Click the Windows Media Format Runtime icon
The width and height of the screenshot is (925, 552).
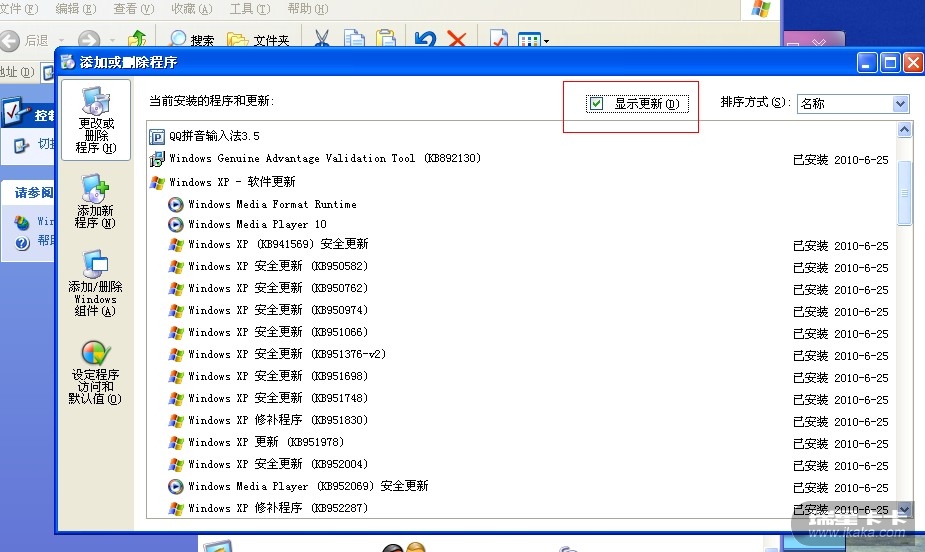(175, 205)
